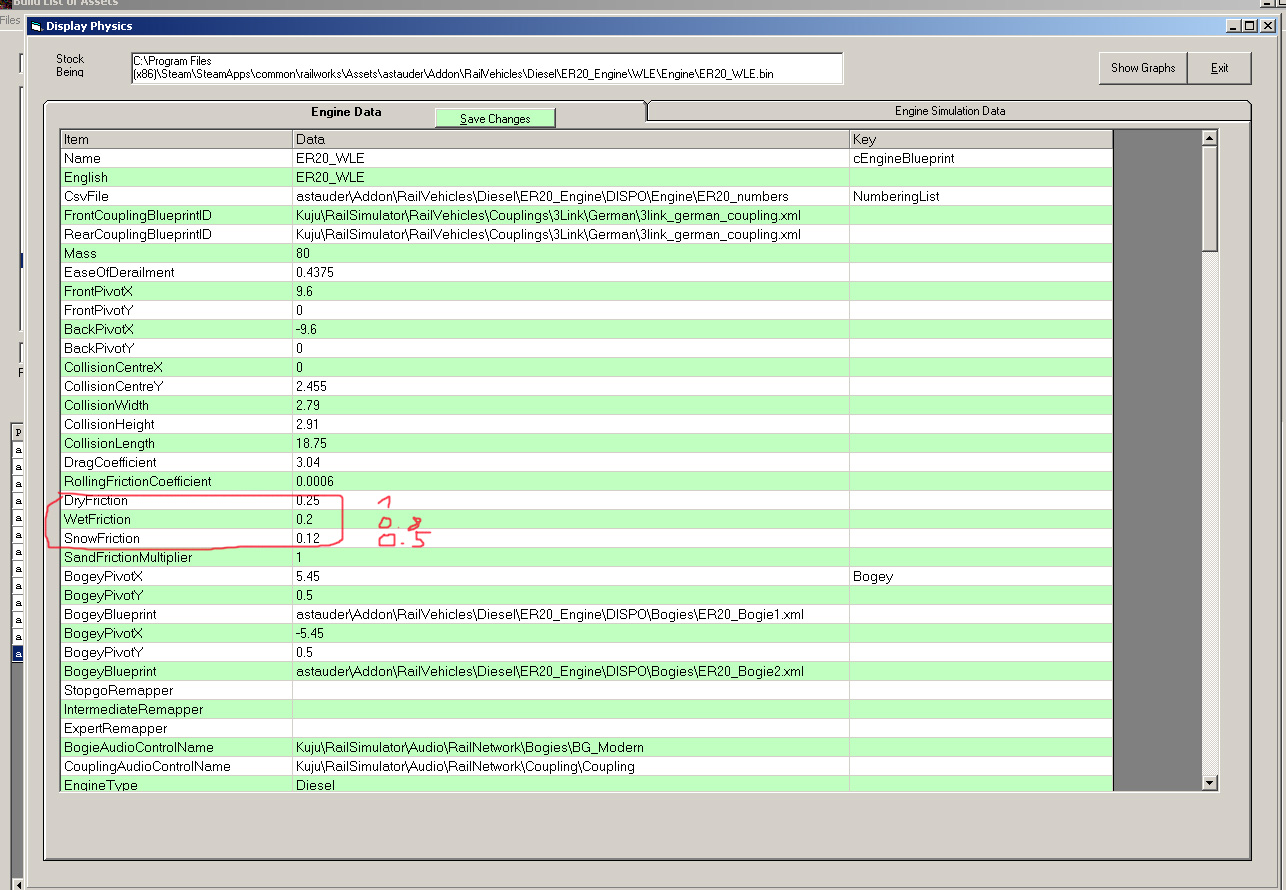
Task: Click the Key column header
Action: tap(980, 139)
